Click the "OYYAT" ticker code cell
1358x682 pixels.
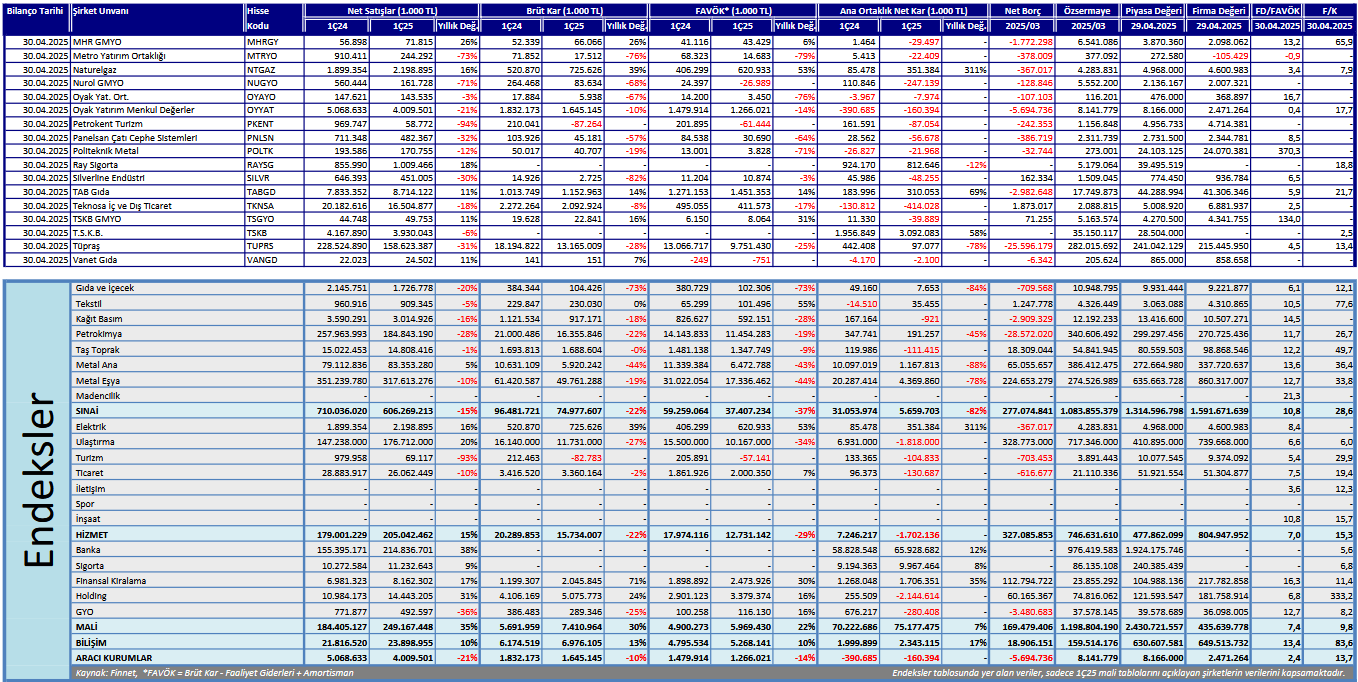click(259, 110)
